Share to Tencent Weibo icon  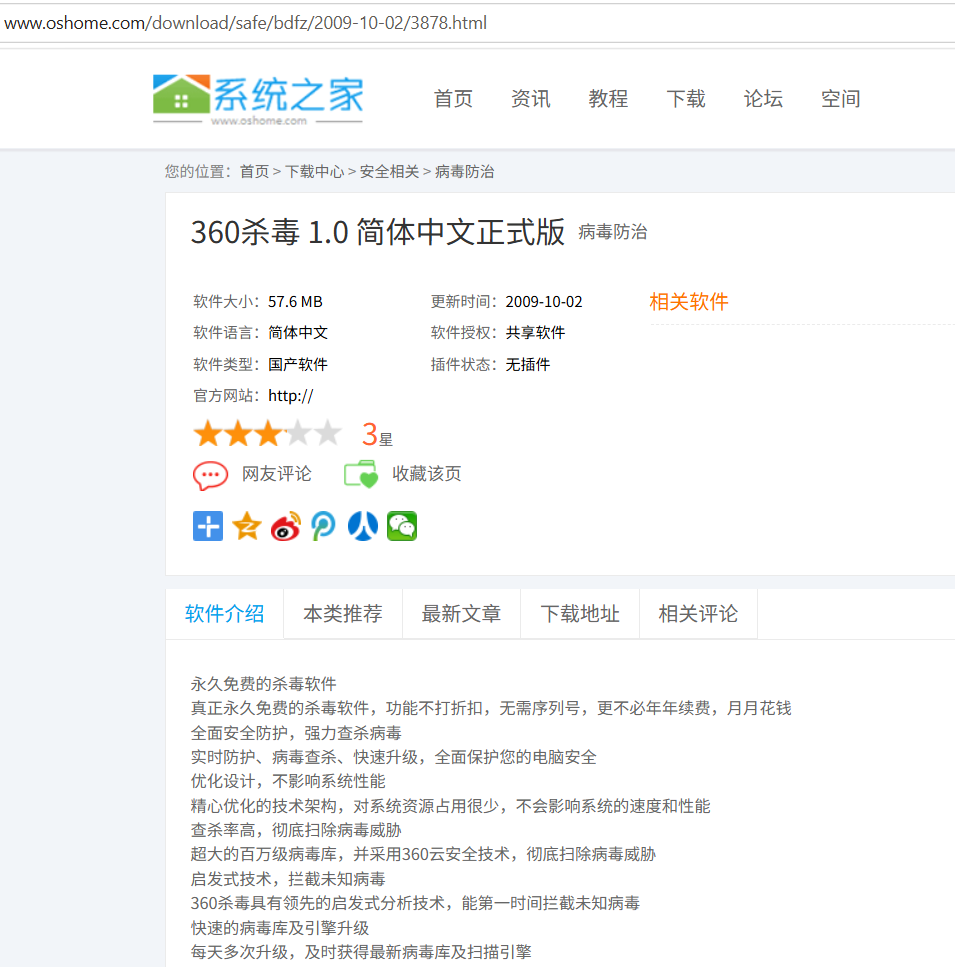[324, 526]
